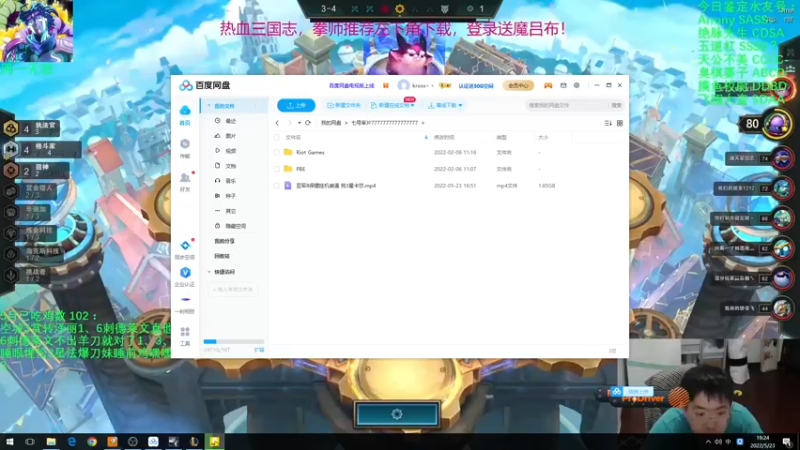
Task: Click the PBE folder icon
Action: coord(288,169)
